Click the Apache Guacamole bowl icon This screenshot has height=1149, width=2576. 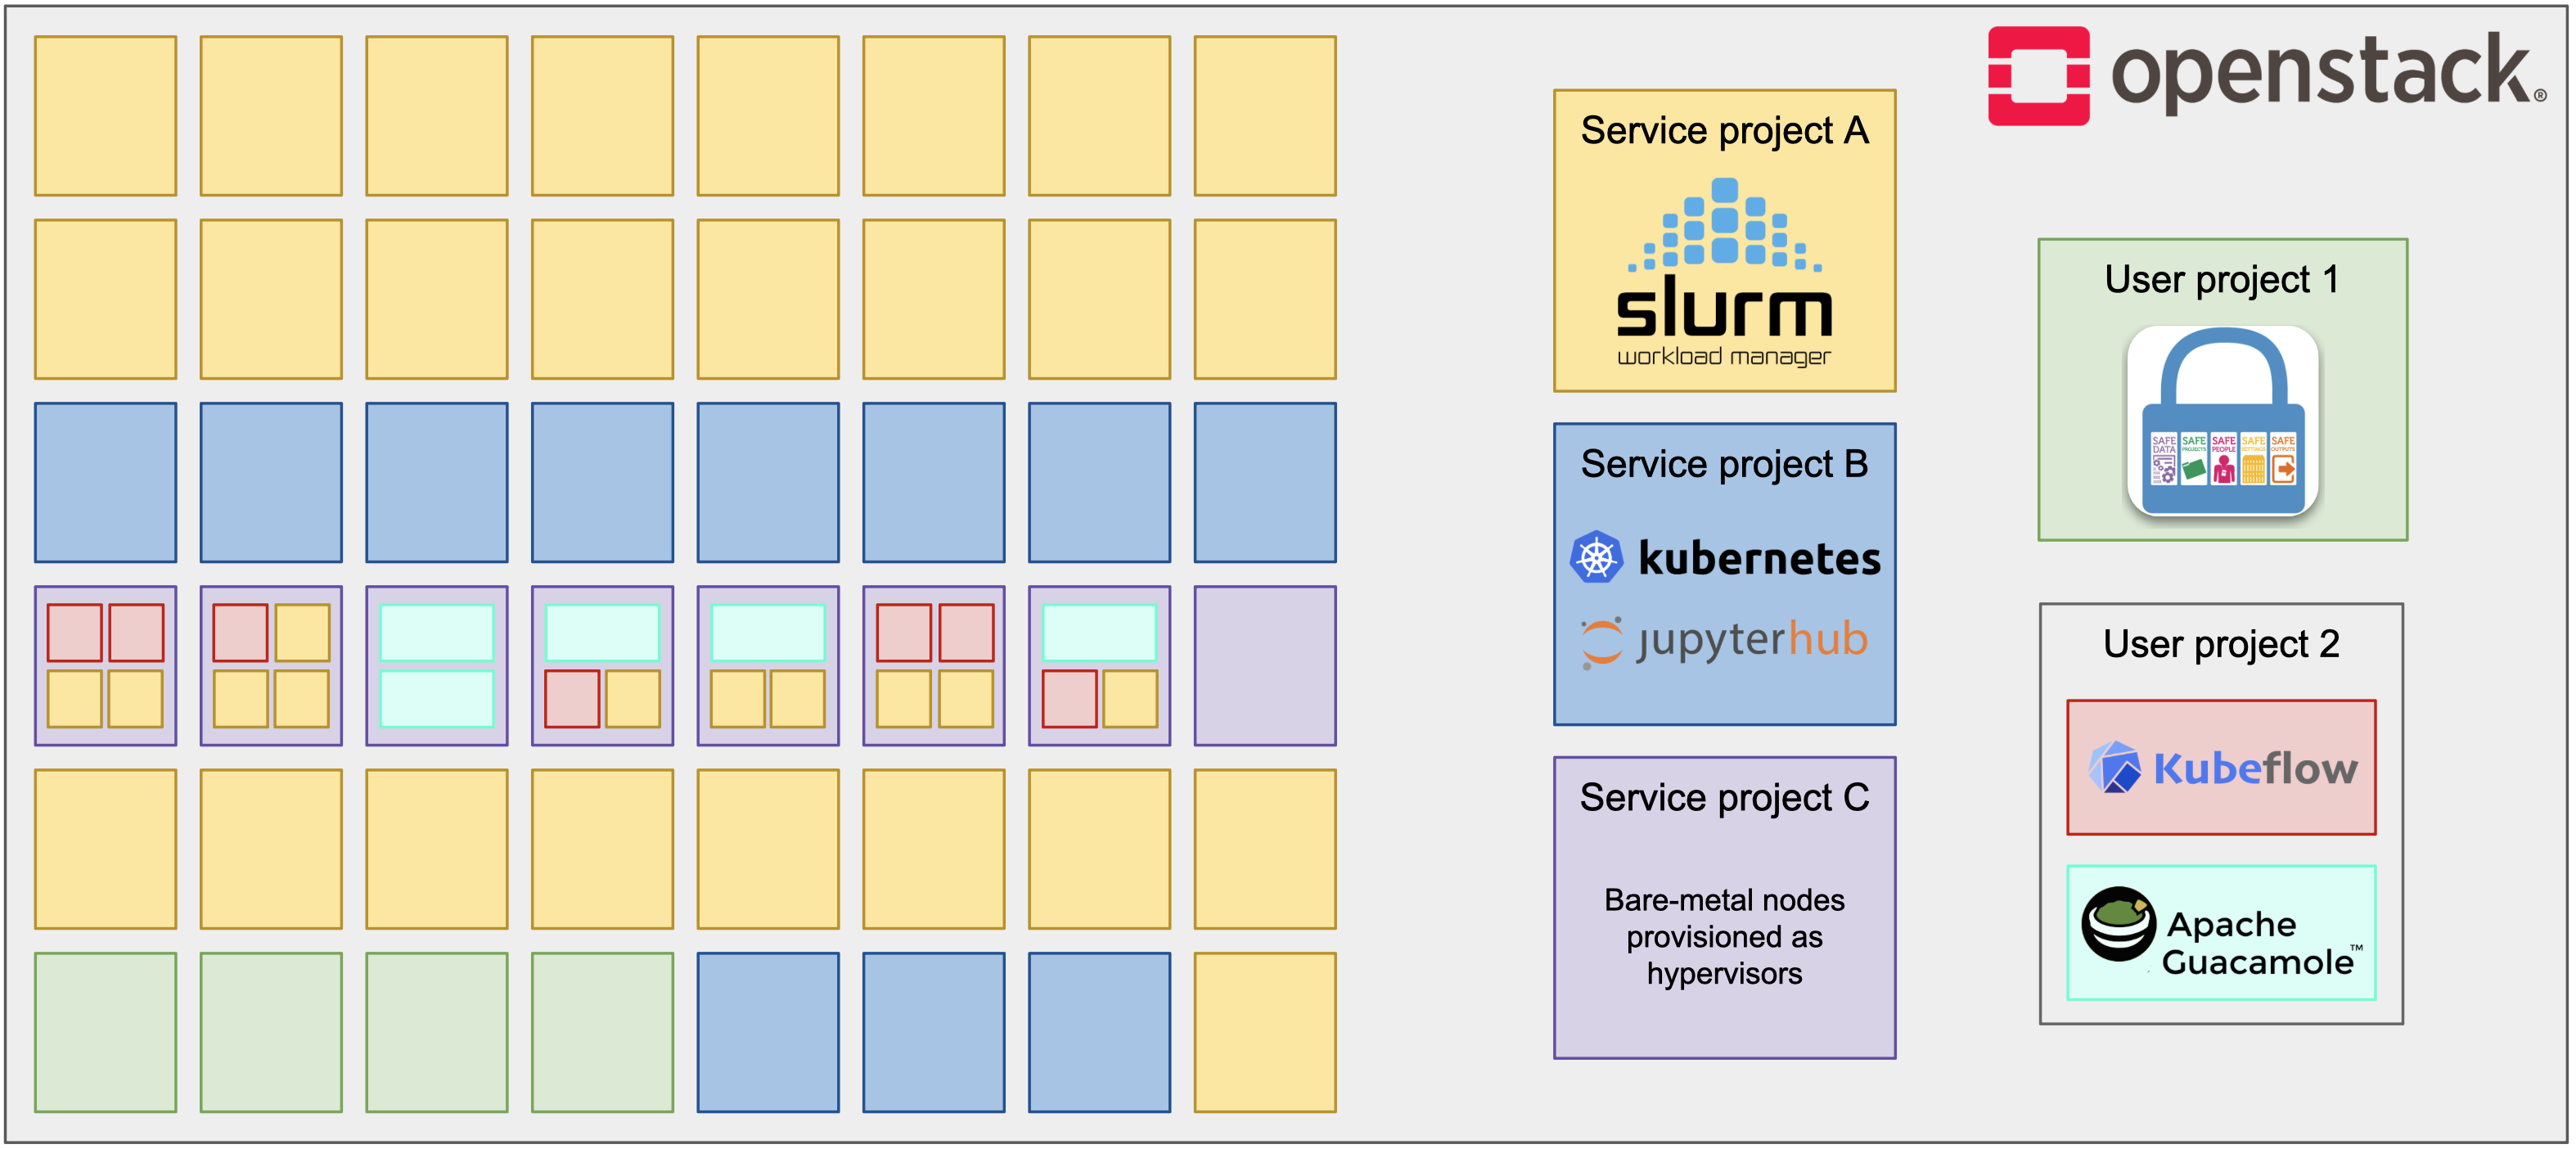point(2118,923)
